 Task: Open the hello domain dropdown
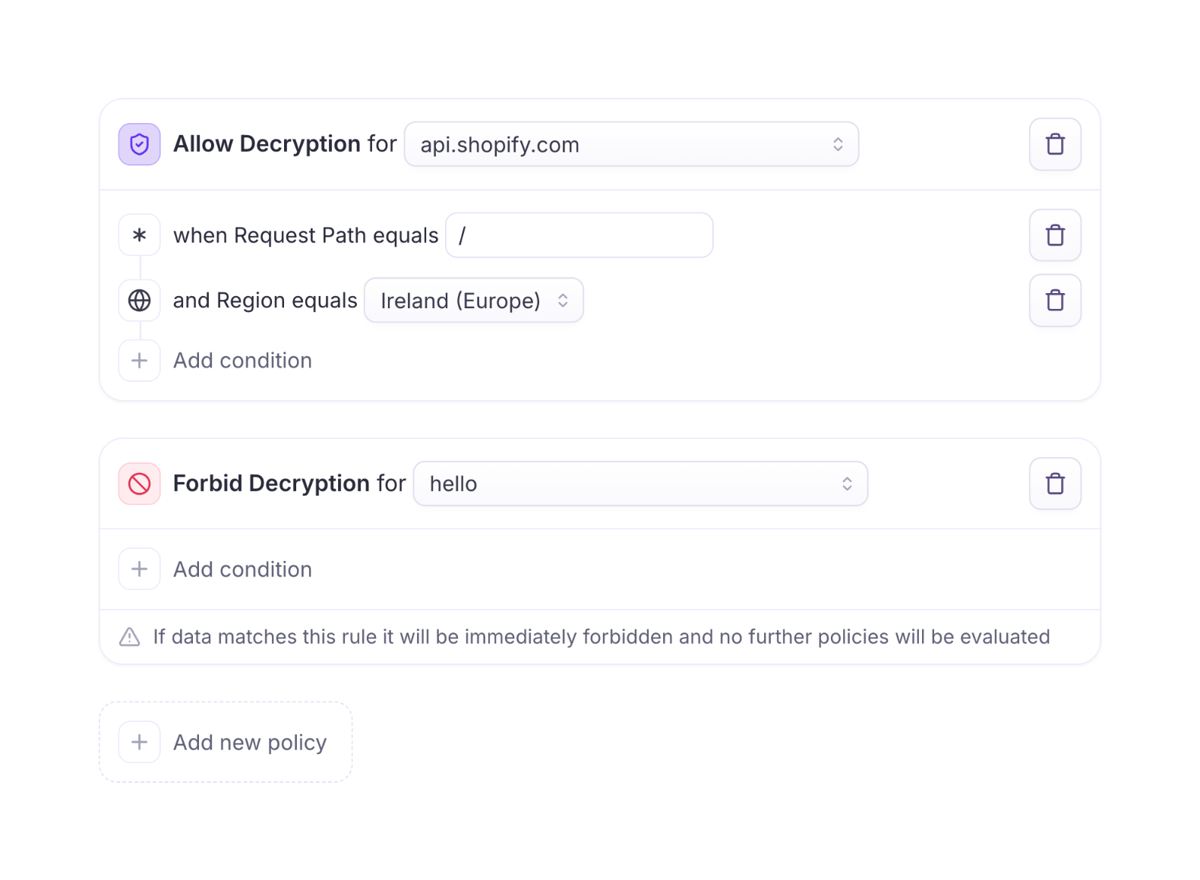640,483
